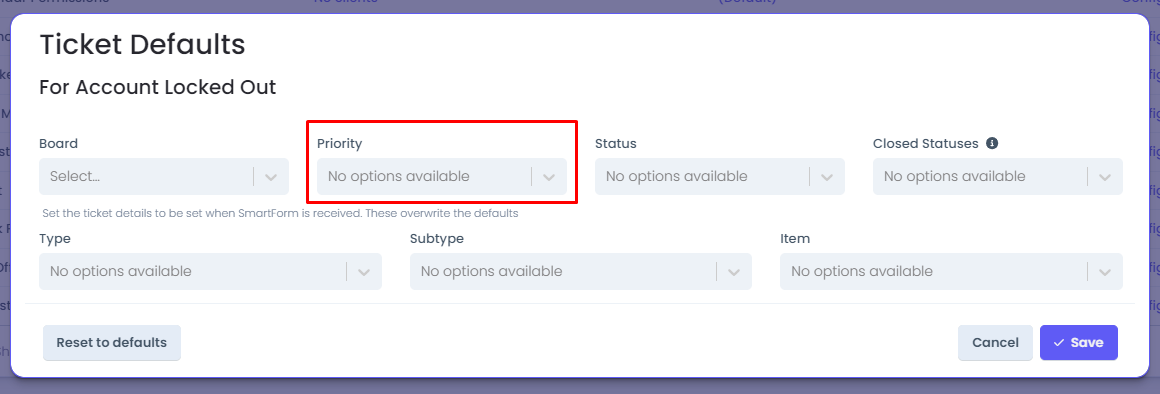Viewport: 1160px width, 394px height.
Task: Click the Reset to defaults button
Action: point(112,342)
